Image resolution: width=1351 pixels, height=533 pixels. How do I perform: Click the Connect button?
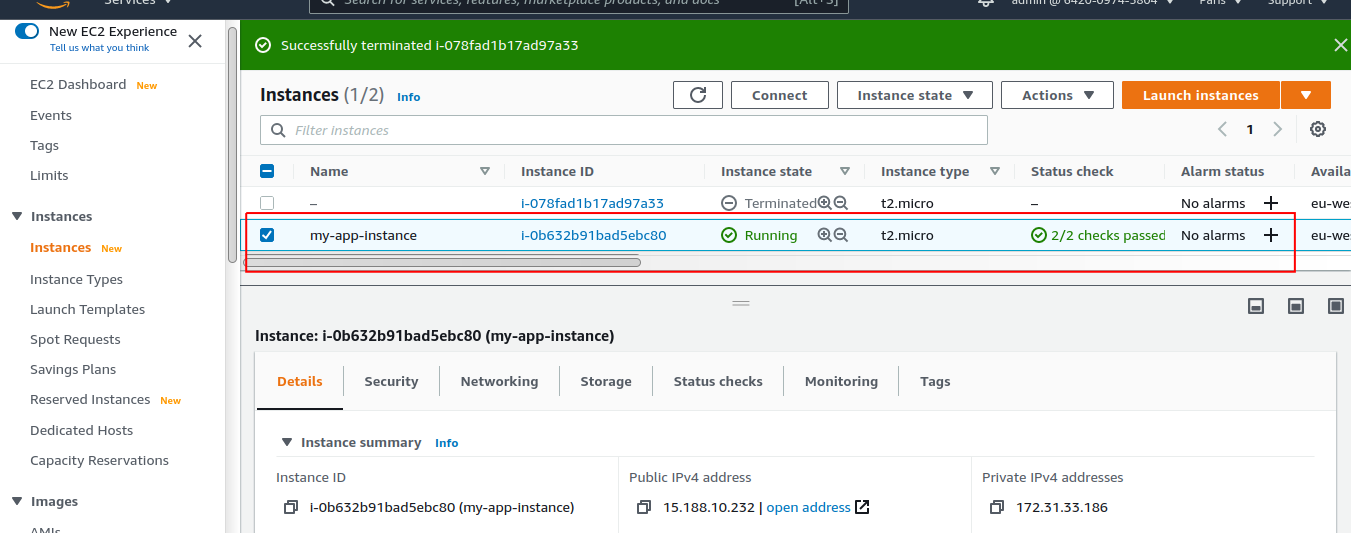coord(779,95)
